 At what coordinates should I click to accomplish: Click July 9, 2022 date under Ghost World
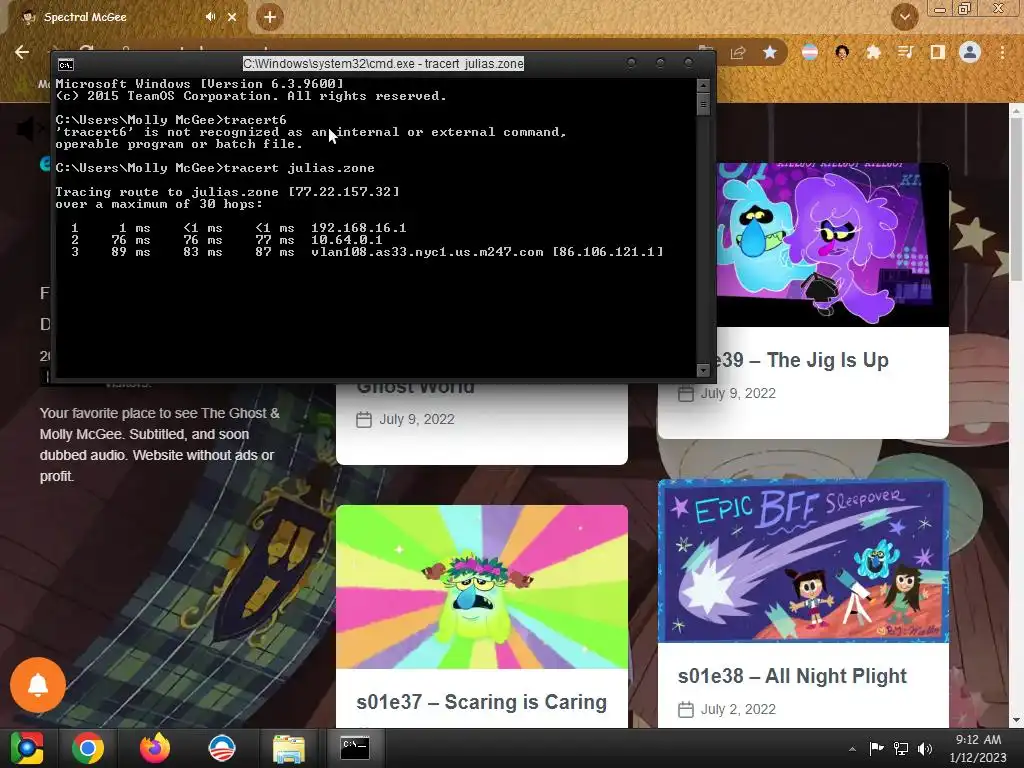[x=417, y=419]
